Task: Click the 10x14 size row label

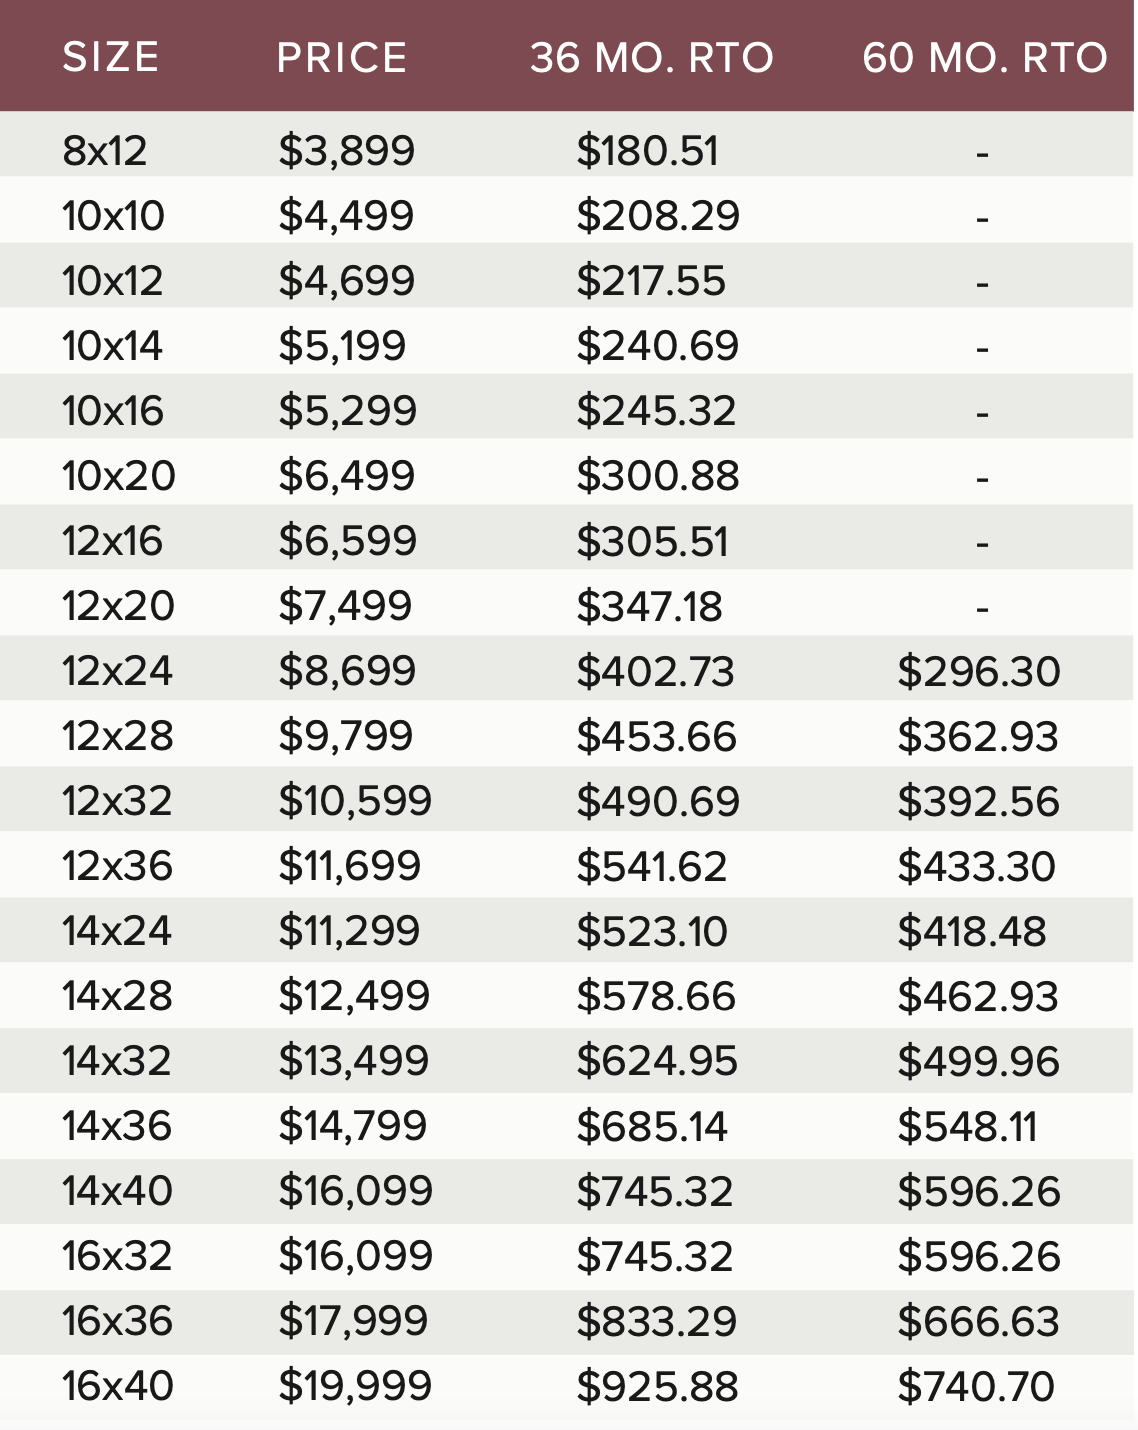Action: 112,346
